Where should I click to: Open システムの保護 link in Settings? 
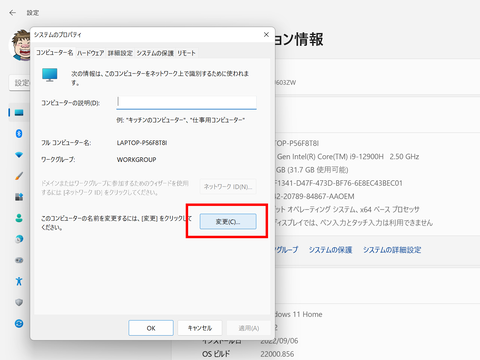pos(330,250)
